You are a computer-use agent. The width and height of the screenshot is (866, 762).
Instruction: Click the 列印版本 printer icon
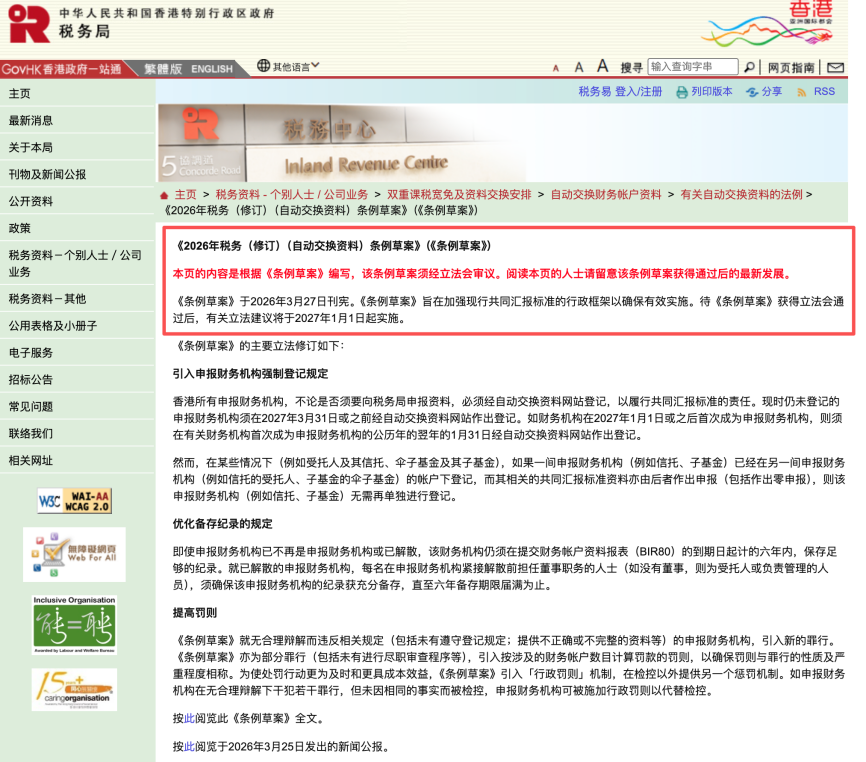pos(682,92)
